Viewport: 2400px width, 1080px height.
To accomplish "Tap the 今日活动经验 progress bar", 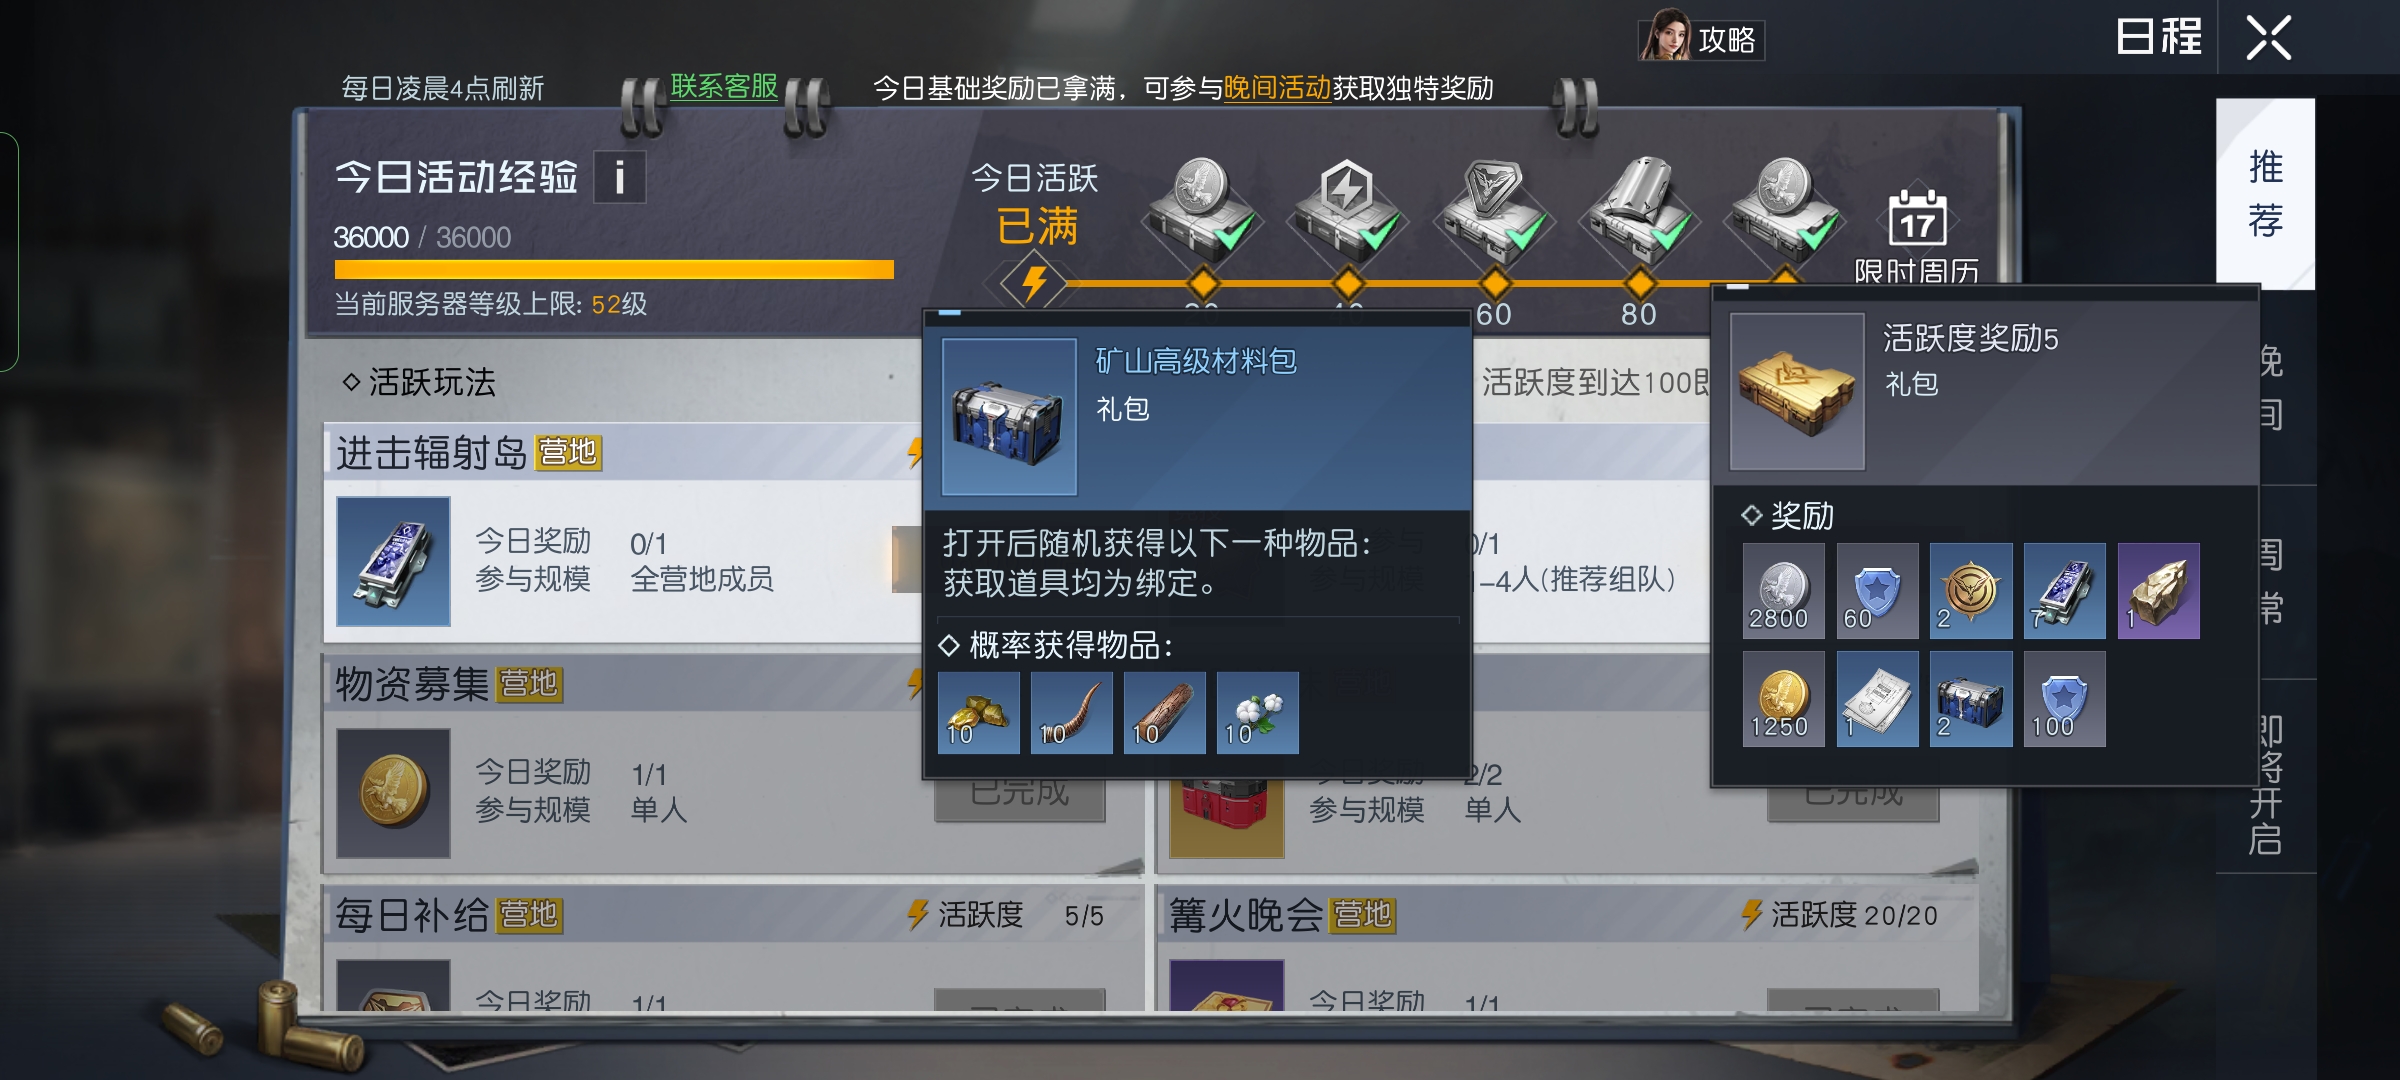I will 614,269.
